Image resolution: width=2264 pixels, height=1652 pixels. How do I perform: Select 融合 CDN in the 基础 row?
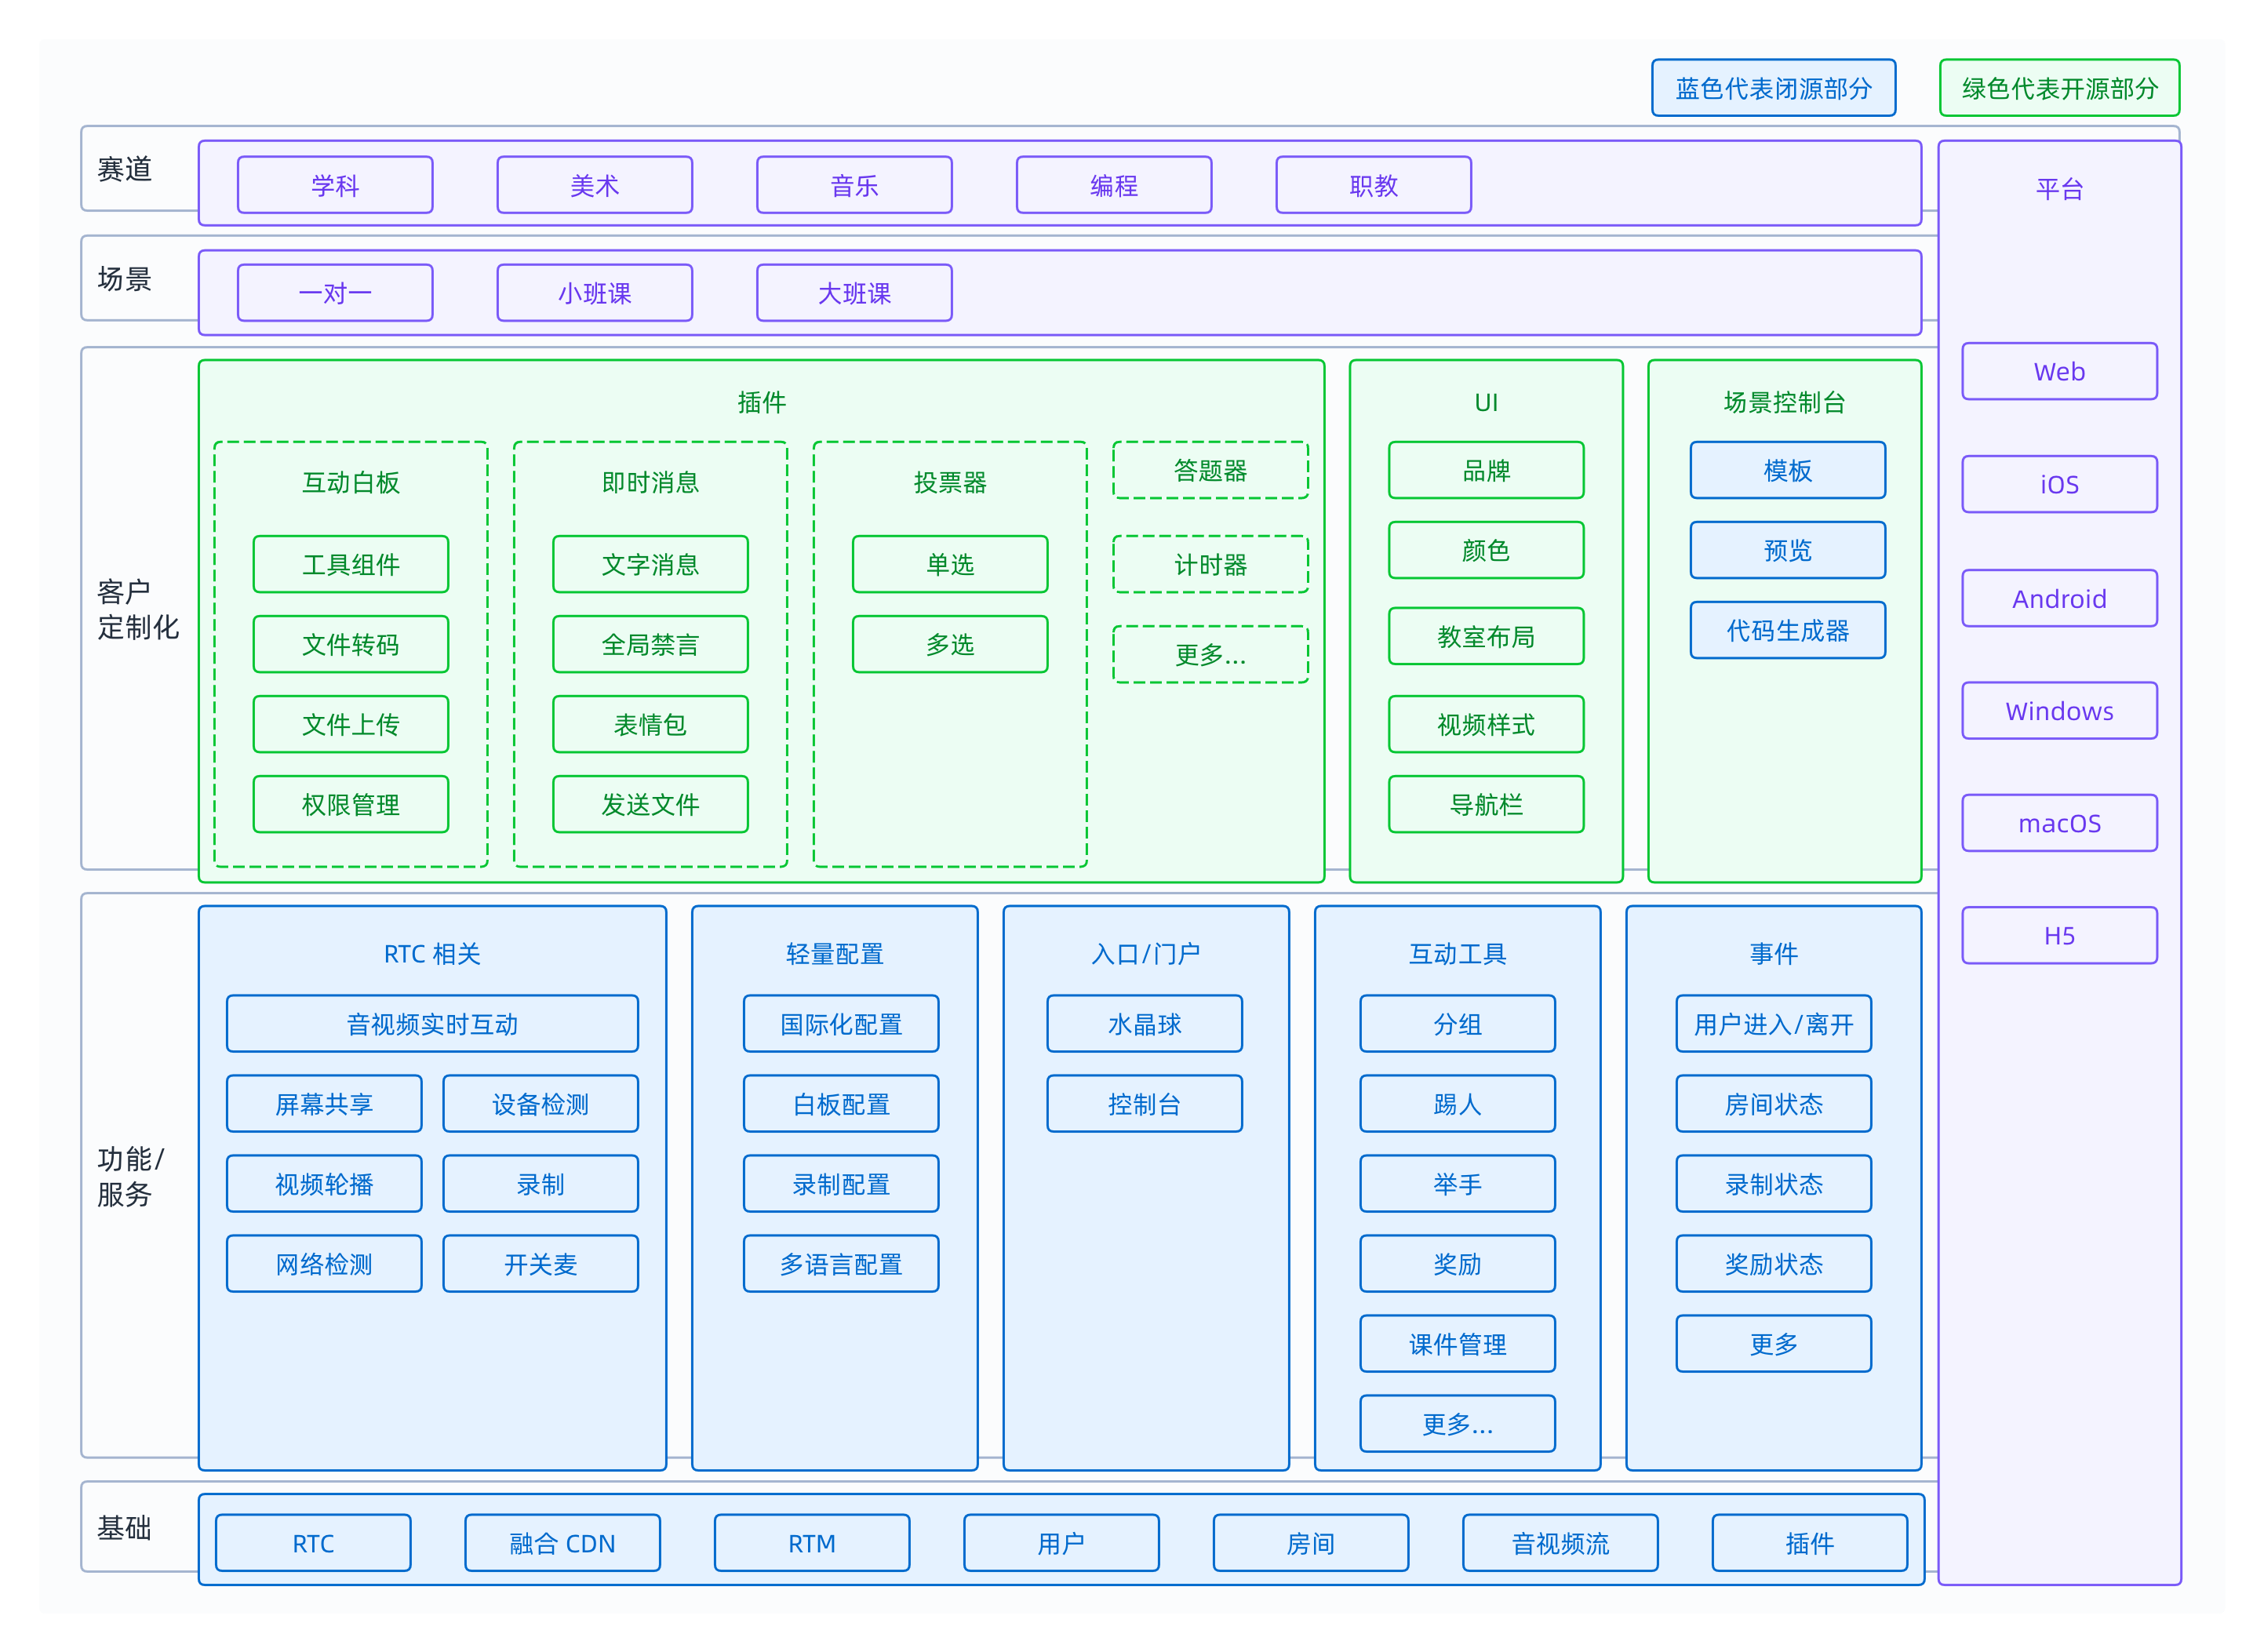point(563,1543)
